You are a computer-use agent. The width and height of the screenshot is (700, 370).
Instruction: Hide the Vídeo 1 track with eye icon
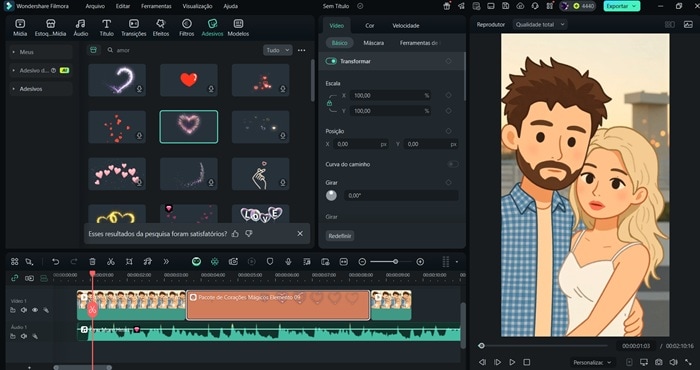(35, 310)
